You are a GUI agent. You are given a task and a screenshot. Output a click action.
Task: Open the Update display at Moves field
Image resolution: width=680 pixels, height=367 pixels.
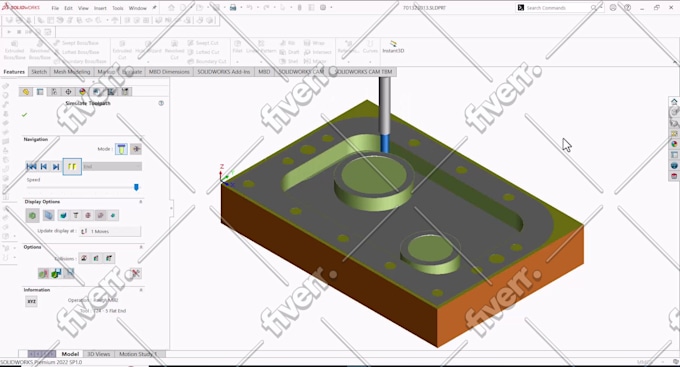pos(110,231)
